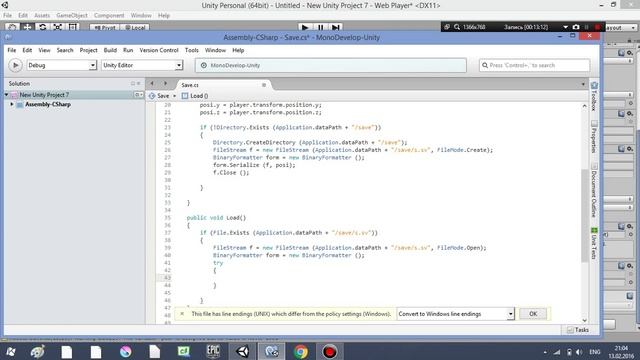Click recorder camera snapshot icon
The width and height of the screenshot is (640, 360).
(x=576, y=27)
